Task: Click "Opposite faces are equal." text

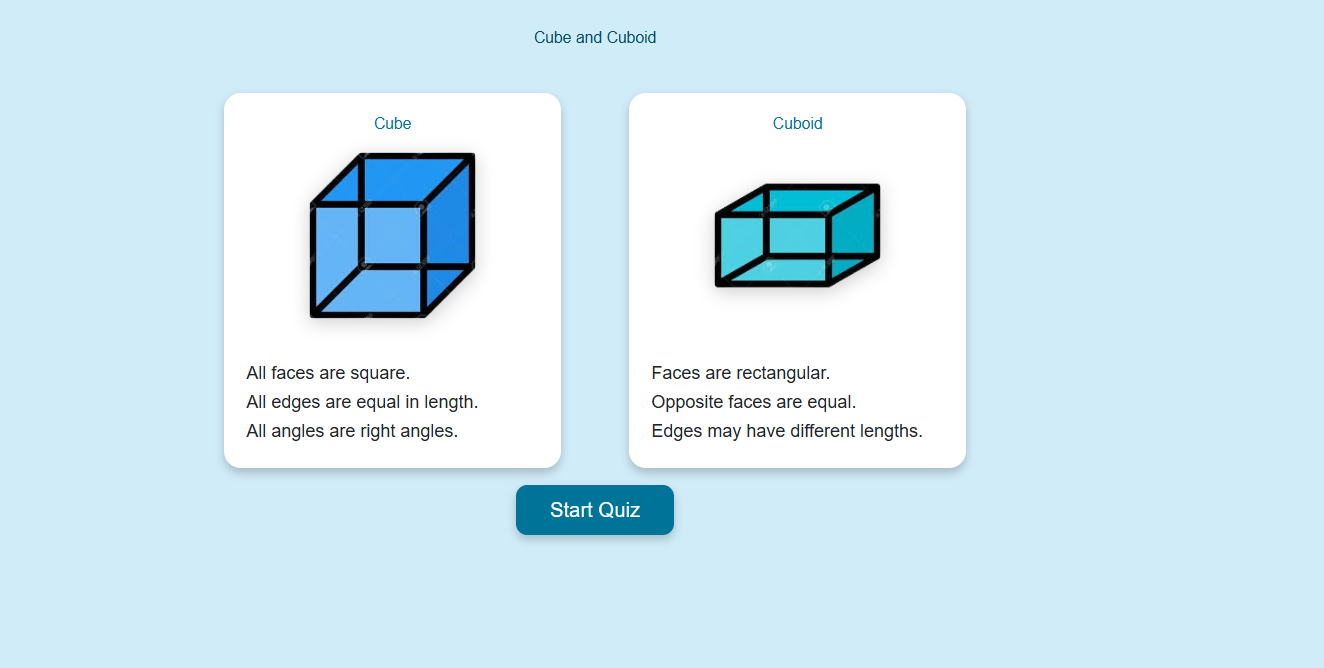Action: tap(753, 402)
